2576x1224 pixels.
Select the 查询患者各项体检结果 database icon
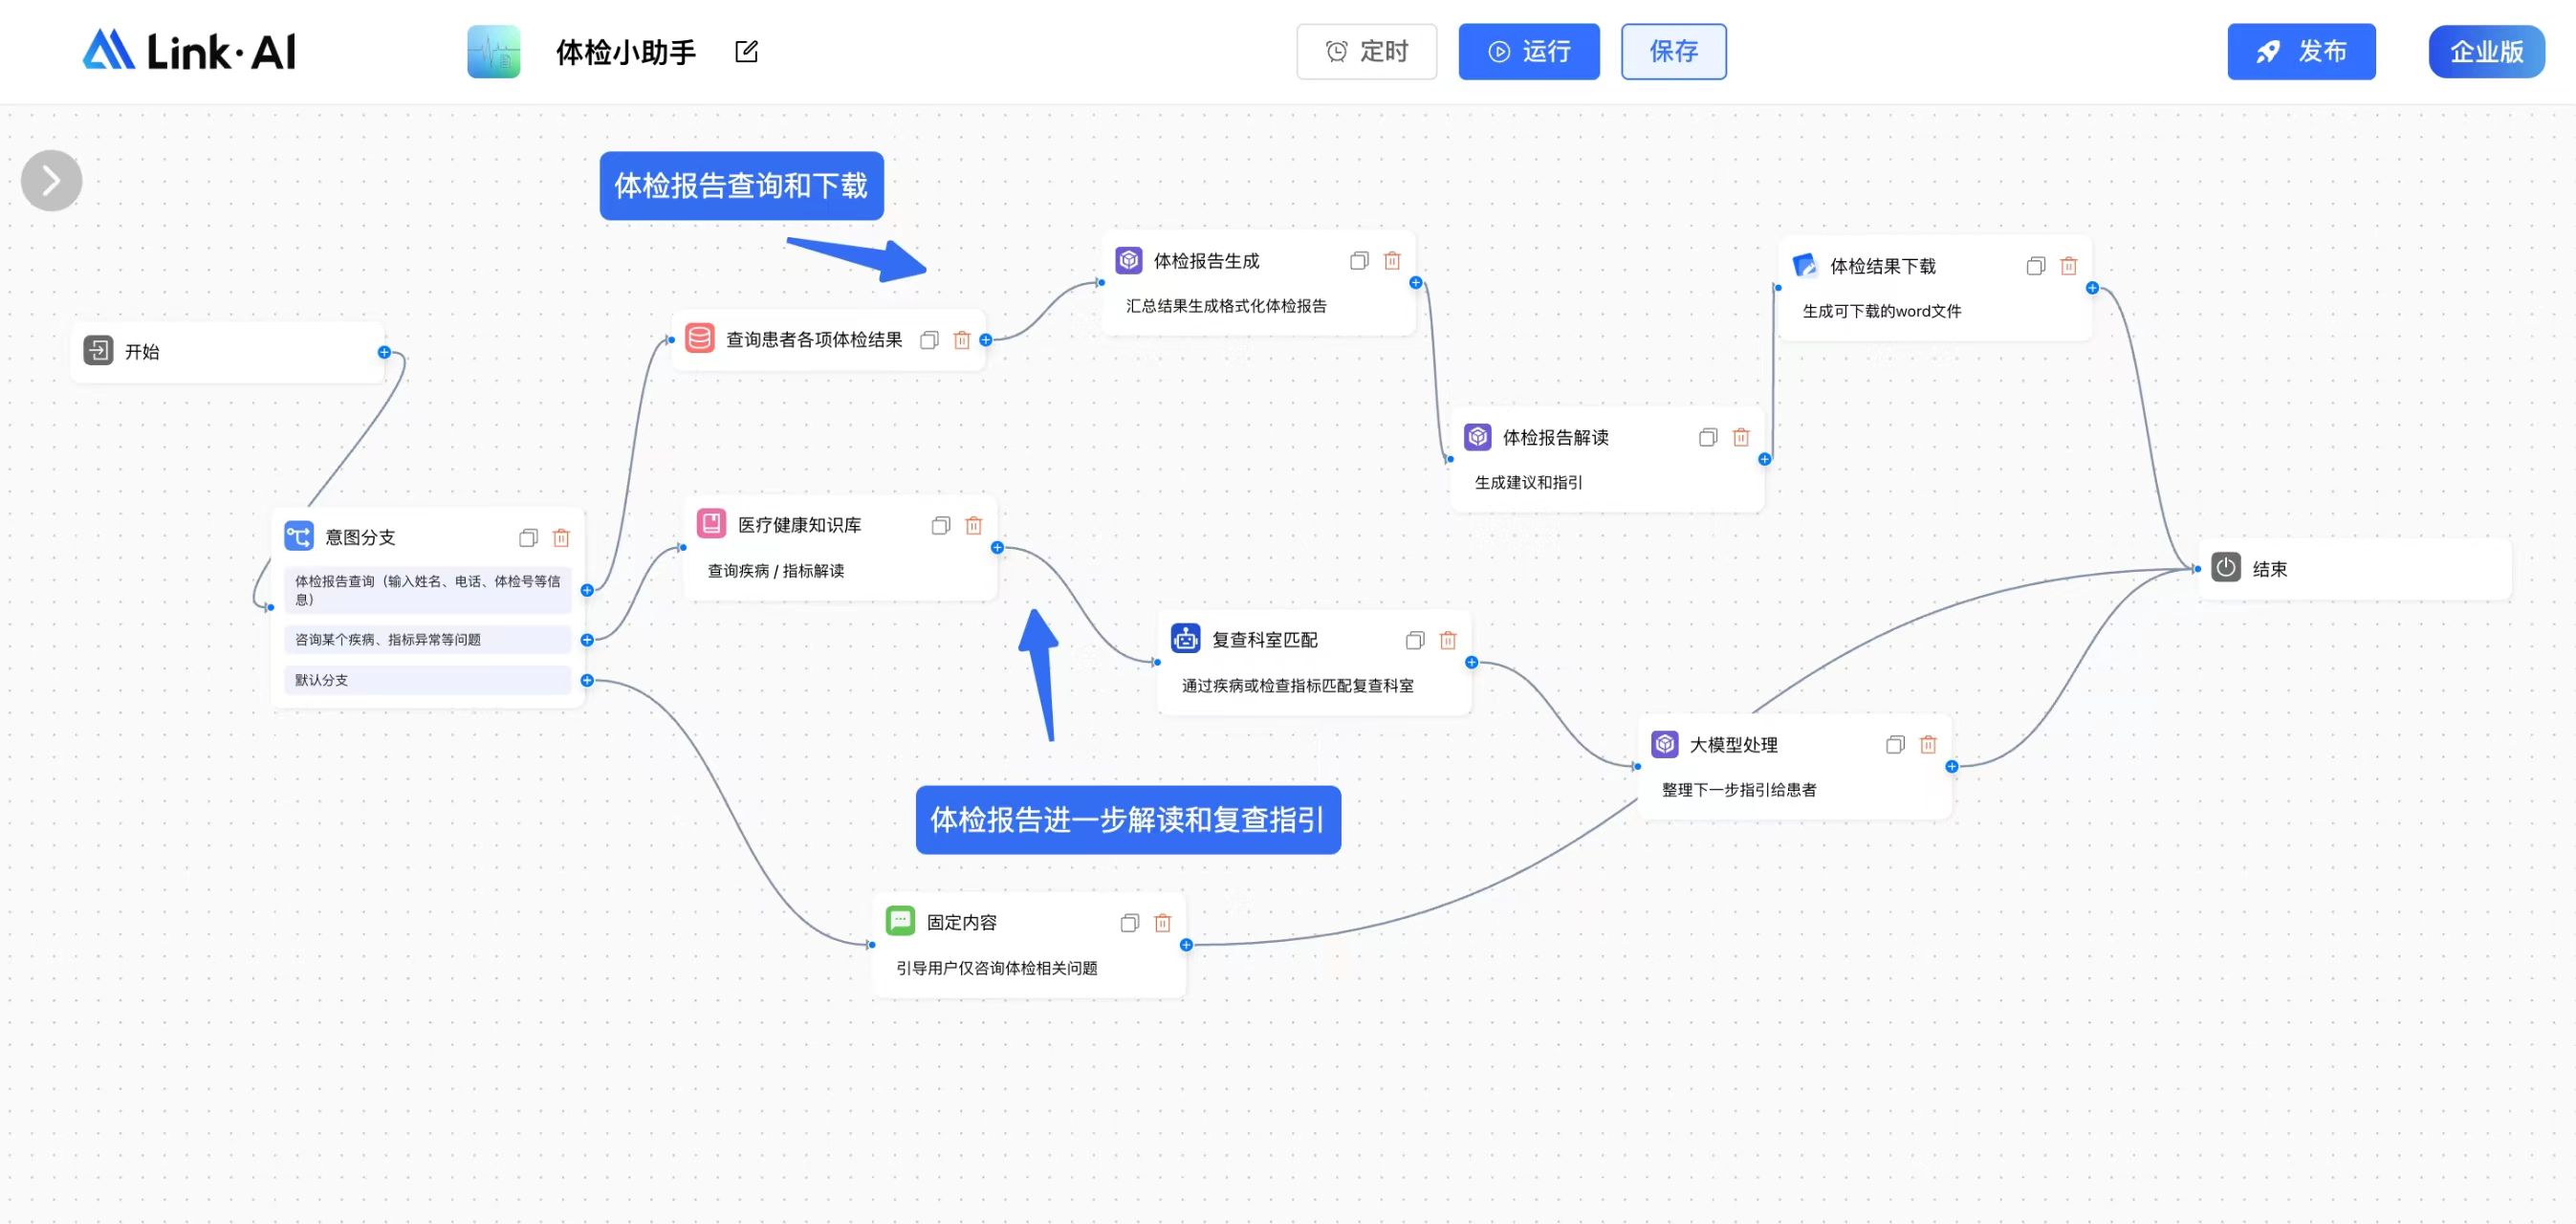coord(700,338)
